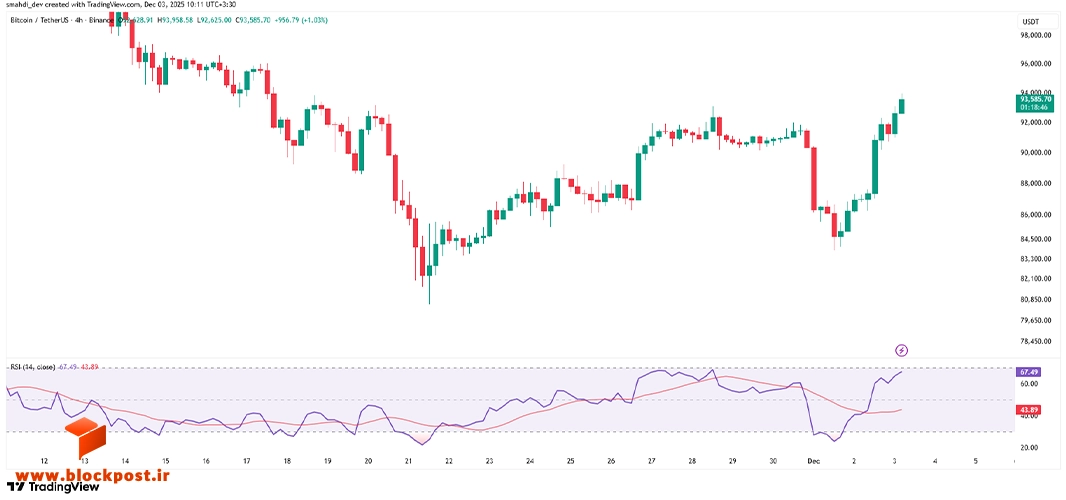This screenshot has height=500, width=1066.
Task: Click the C93,585.70 close value
Action: click(253, 20)
